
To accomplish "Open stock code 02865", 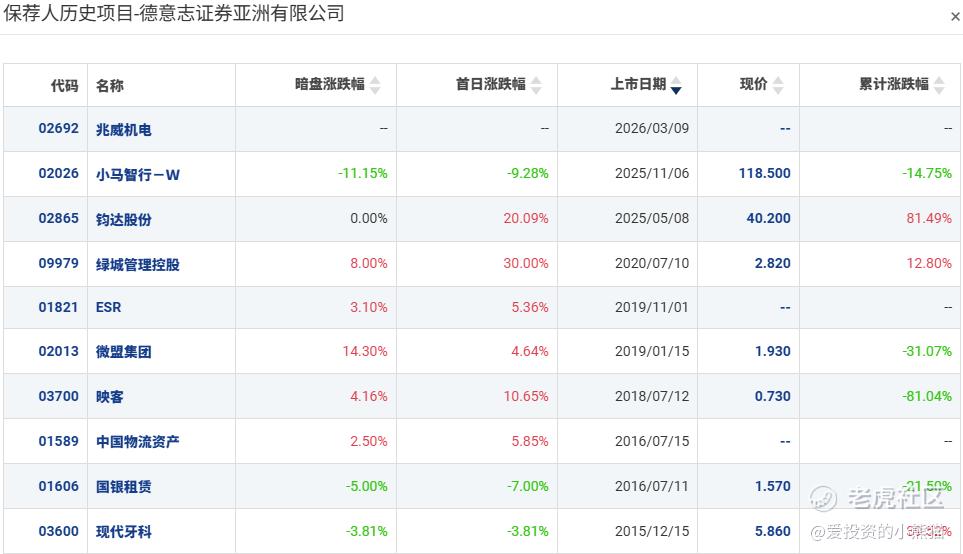I will (x=58, y=218).
